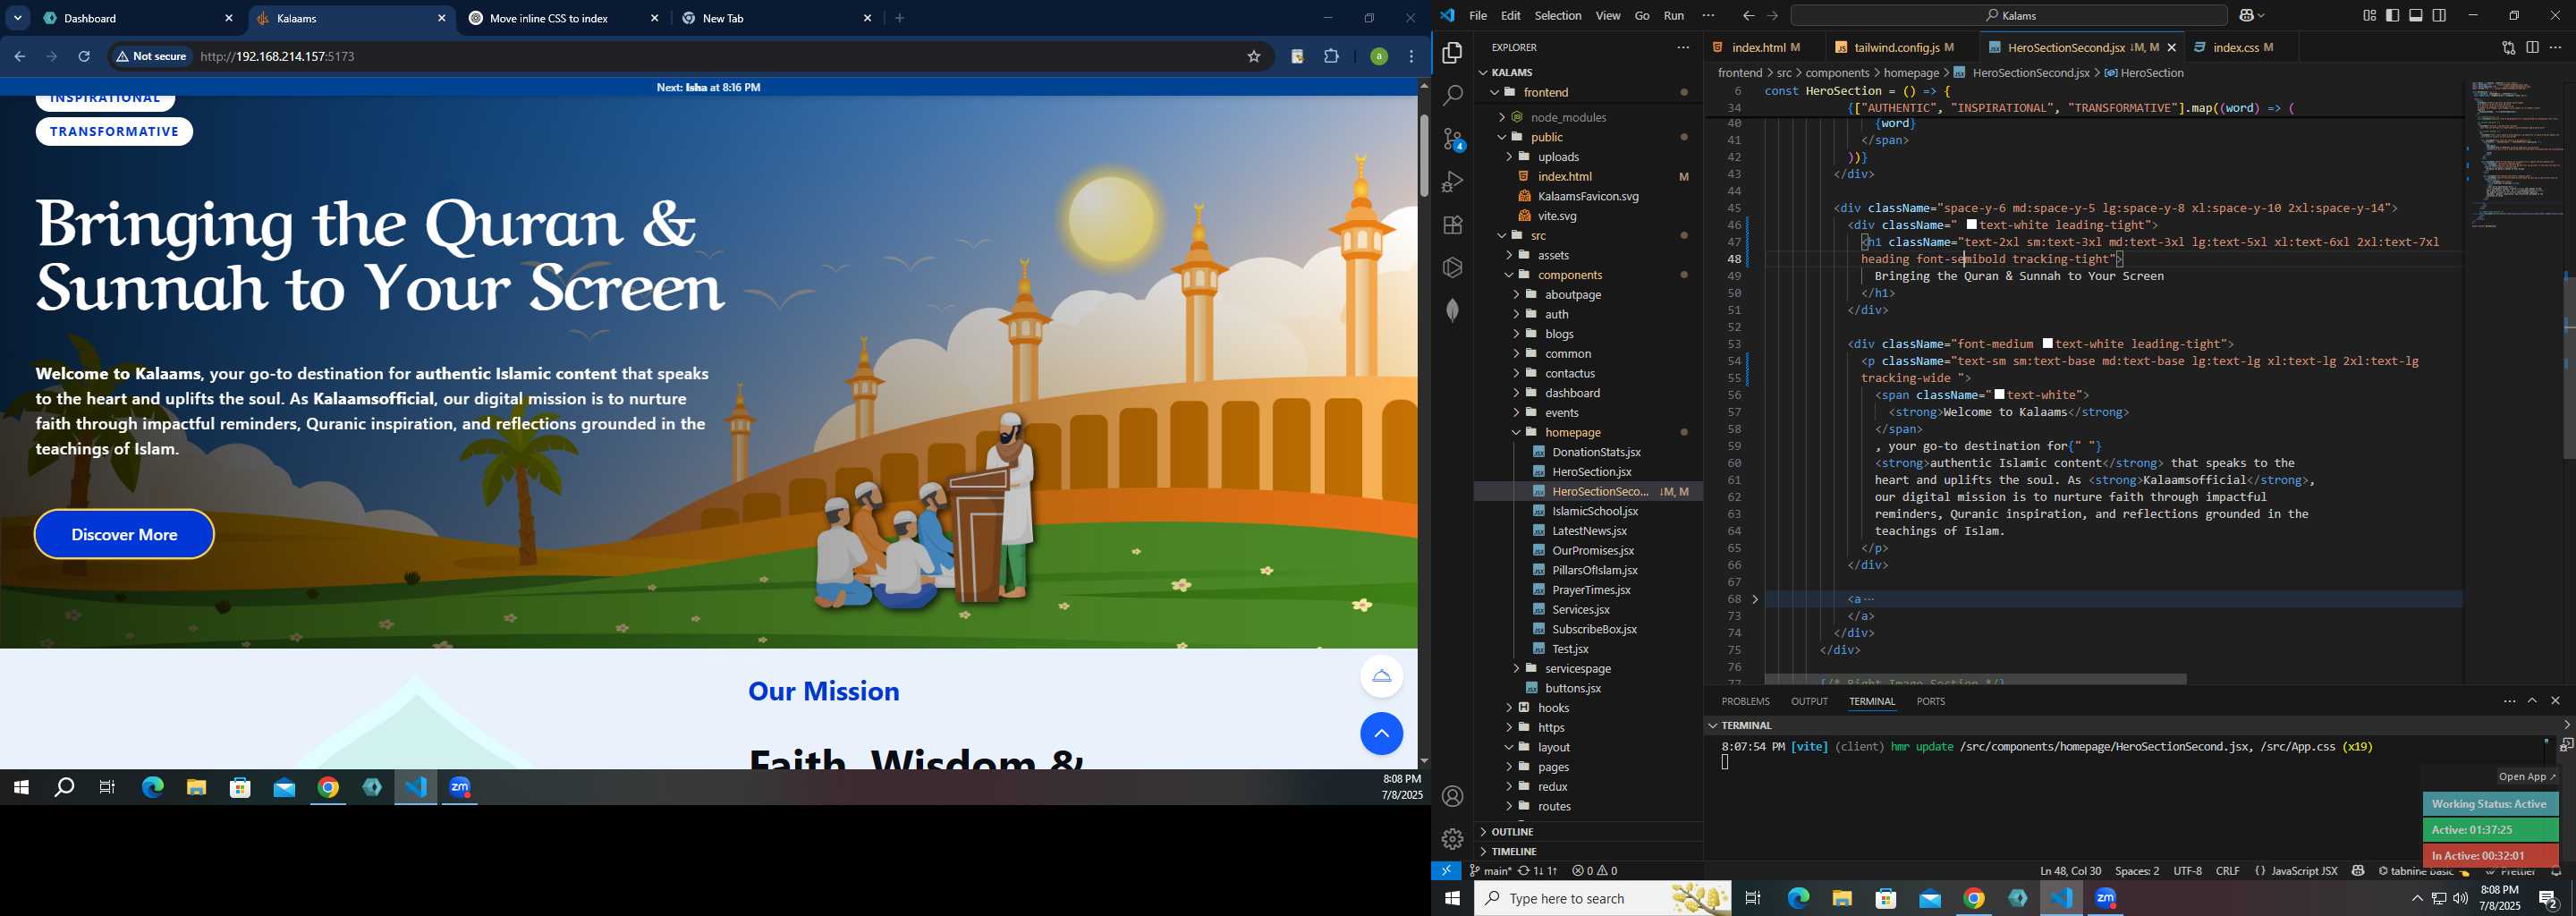Screen dimensions: 2576x916
Task: Open editor More Actions ellipsis
Action: (x=2556, y=48)
